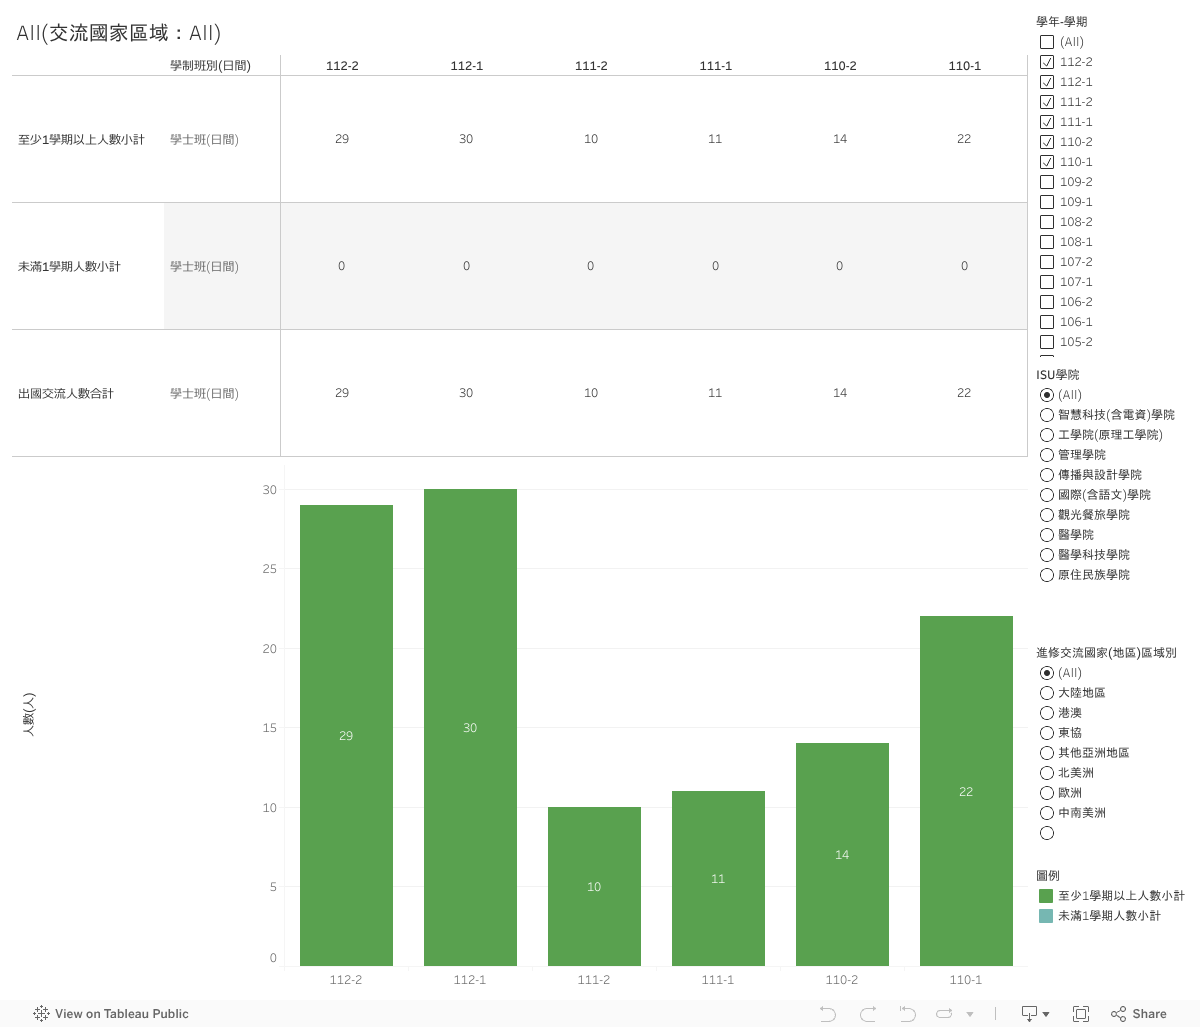Image resolution: width=1200 pixels, height=1027 pixels.
Task: Click the 111-2 green bar
Action: coord(594,886)
